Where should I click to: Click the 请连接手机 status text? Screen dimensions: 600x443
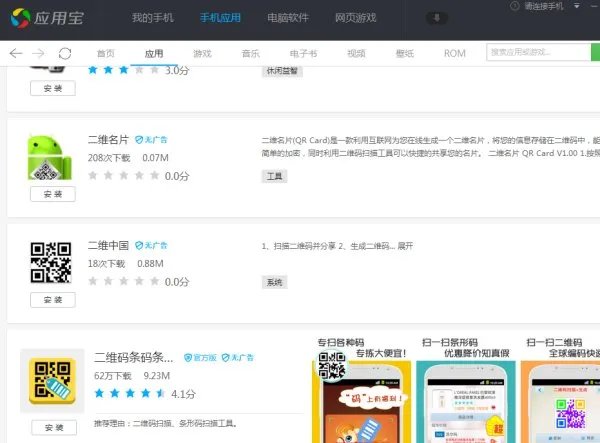coord(544,6)
